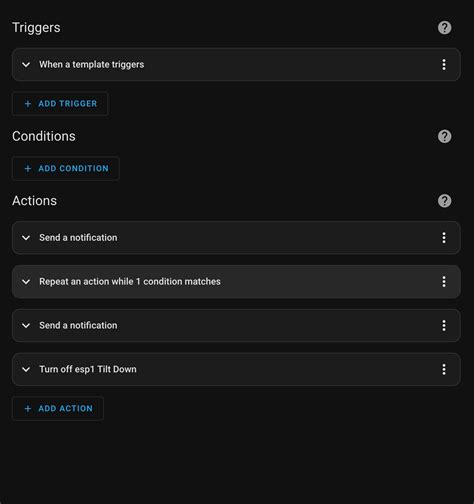This screenshot has width=474, height=504.
Task: Select the Turn off esp1 Tilt Down action row
Action: (236, 369)
